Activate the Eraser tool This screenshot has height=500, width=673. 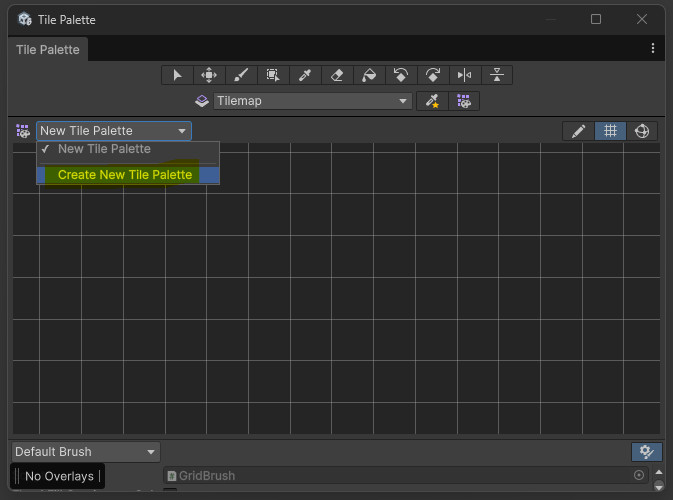337,75
